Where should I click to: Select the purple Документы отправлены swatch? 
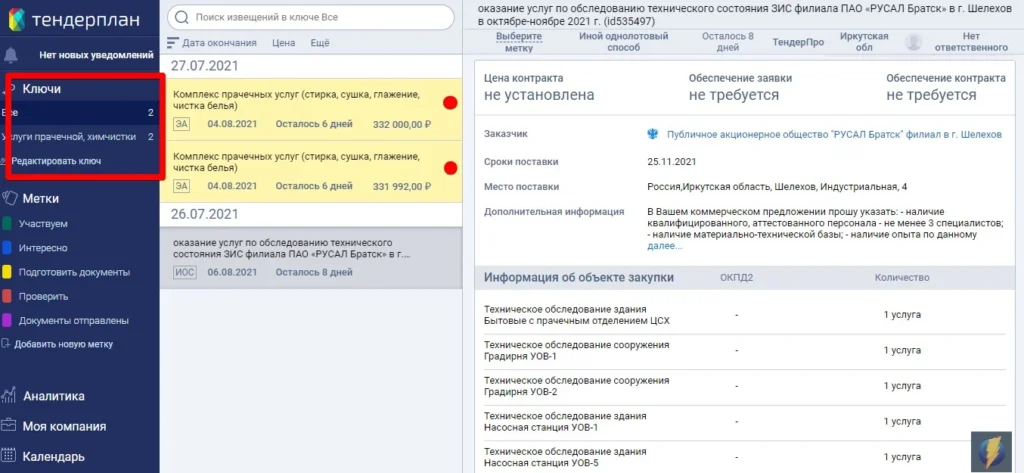coord(7,321)
